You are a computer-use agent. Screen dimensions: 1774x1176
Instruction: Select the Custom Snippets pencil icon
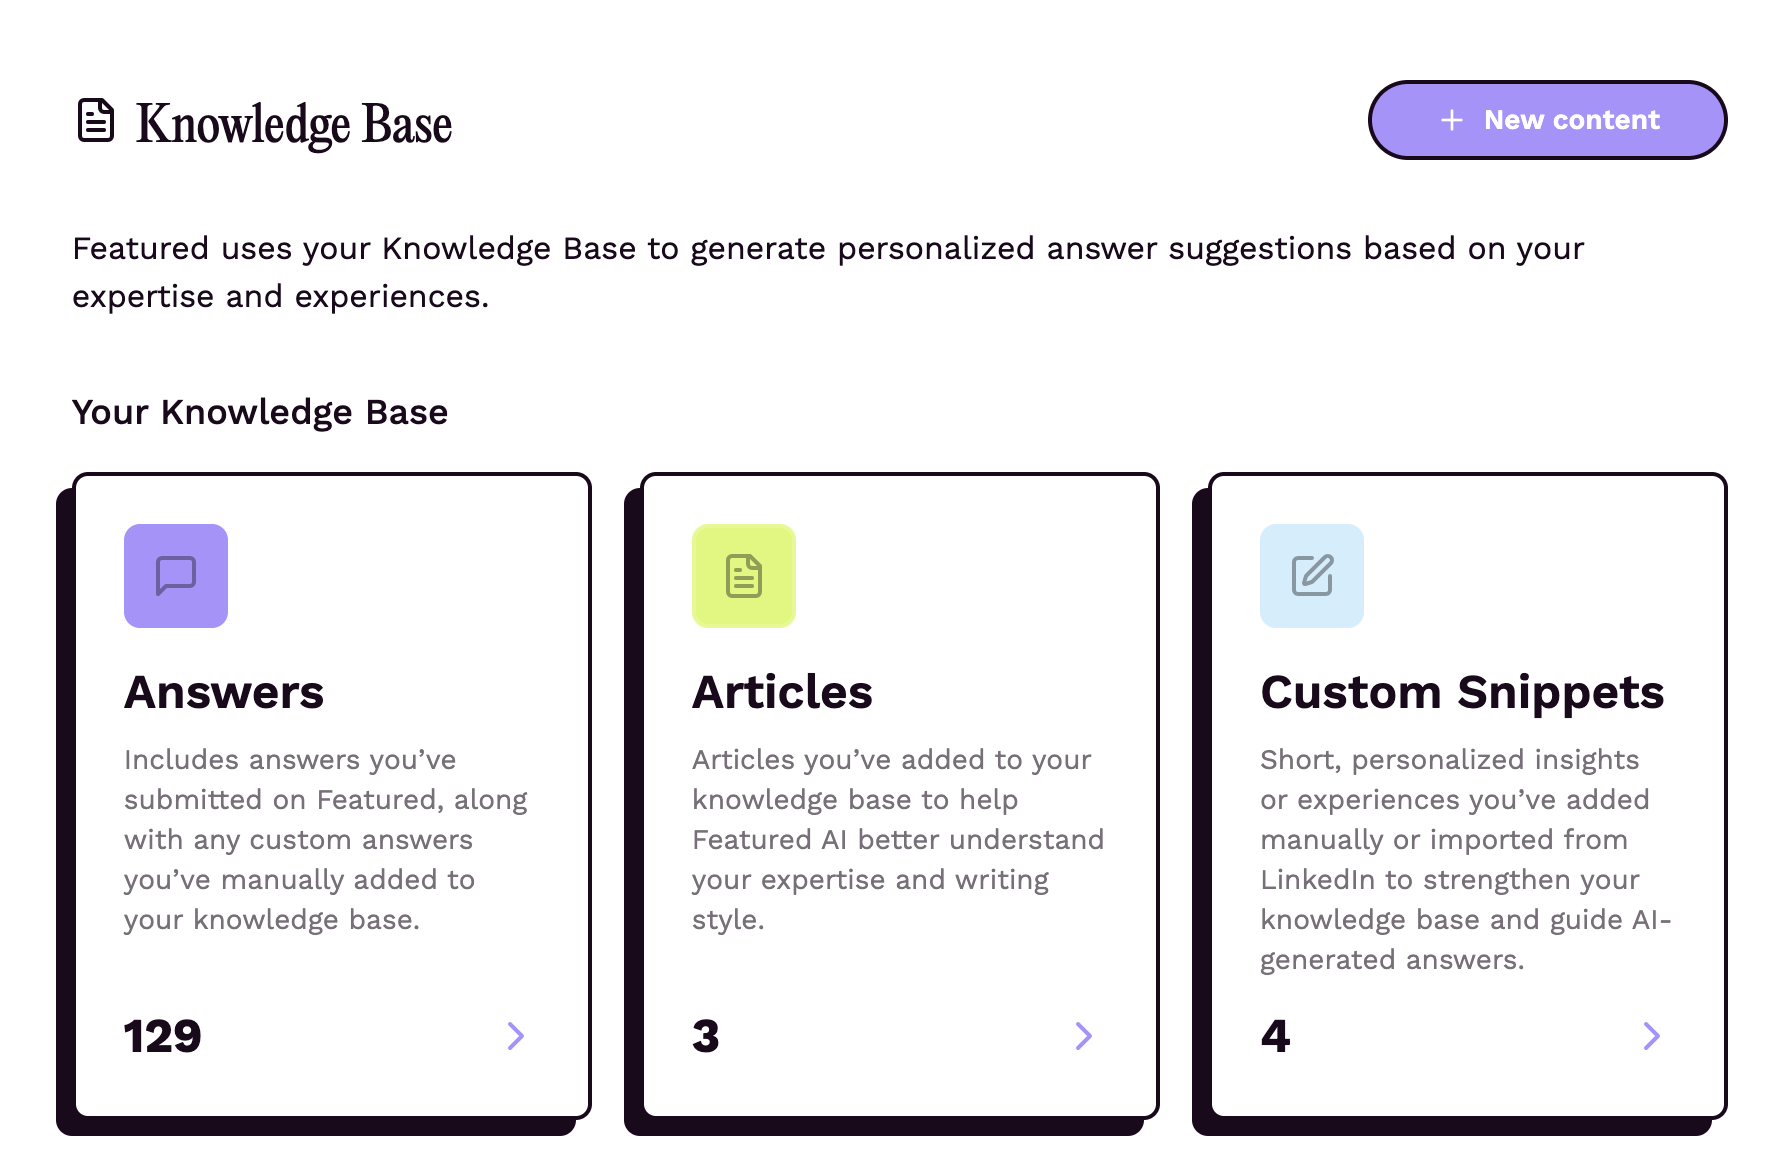[1312, 576]
